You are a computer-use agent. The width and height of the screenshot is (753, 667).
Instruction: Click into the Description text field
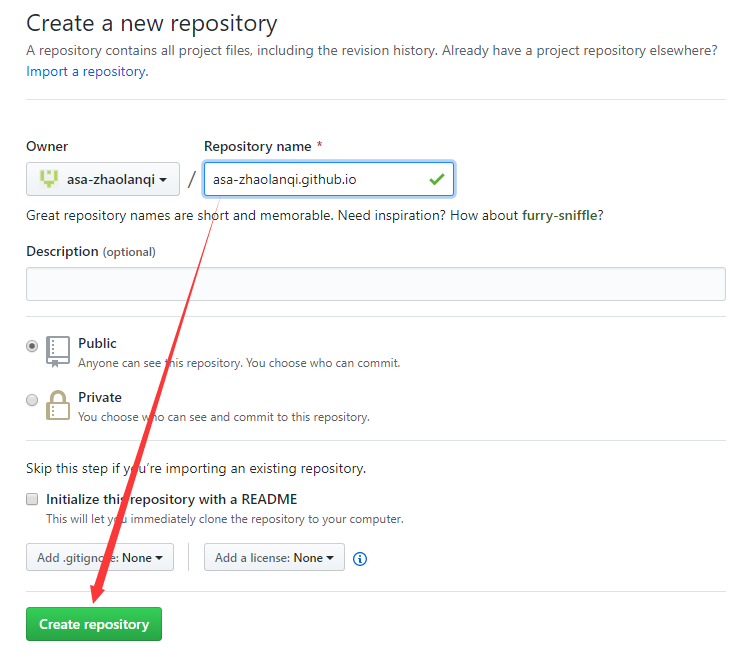tap(375, 284)
